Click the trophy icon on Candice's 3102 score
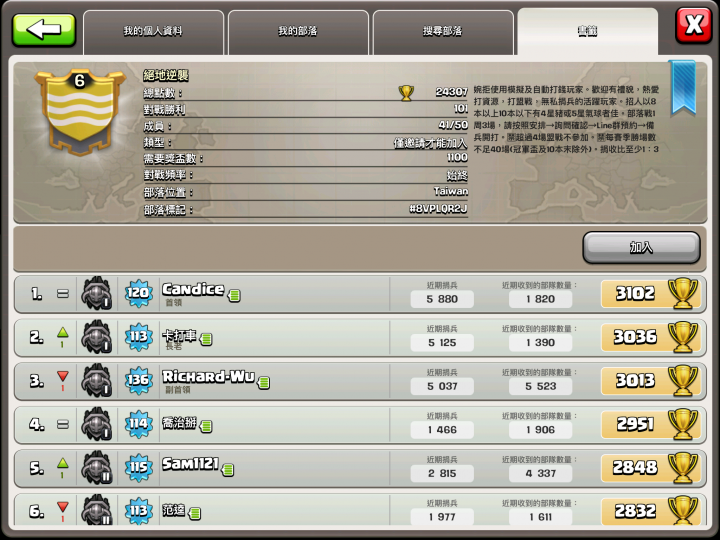Viewport: 720px width, 540px height. 683,293
